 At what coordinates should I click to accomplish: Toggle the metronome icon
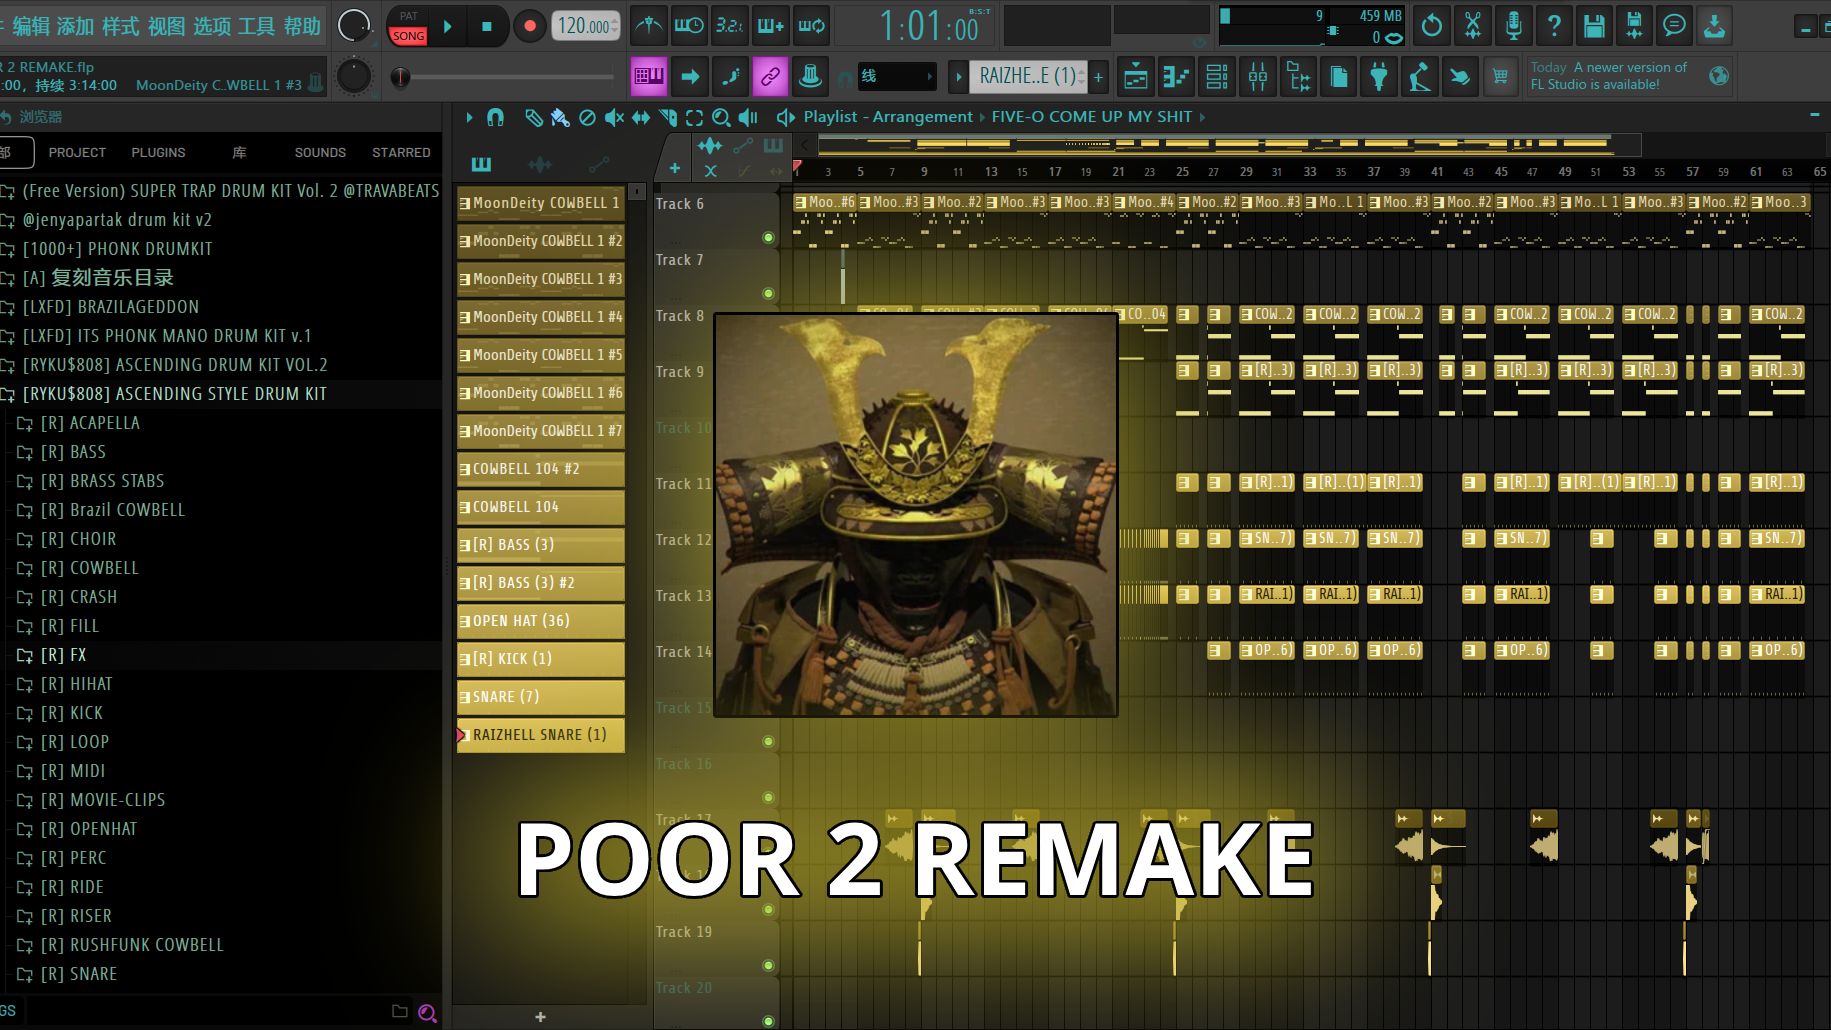(649, 26)
